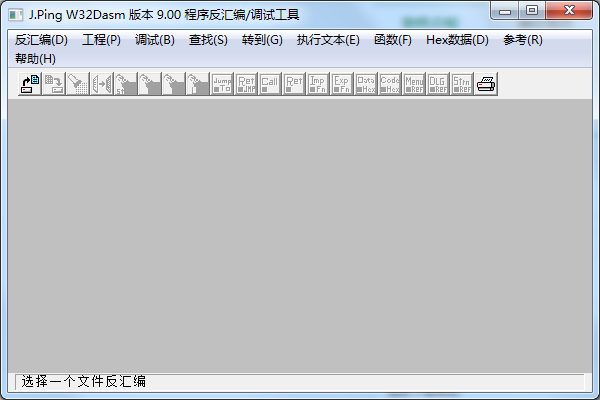This screenshot has width=600, height=400.
Task: Open the Imp Fn imported functions list
Action: (318, 83)
